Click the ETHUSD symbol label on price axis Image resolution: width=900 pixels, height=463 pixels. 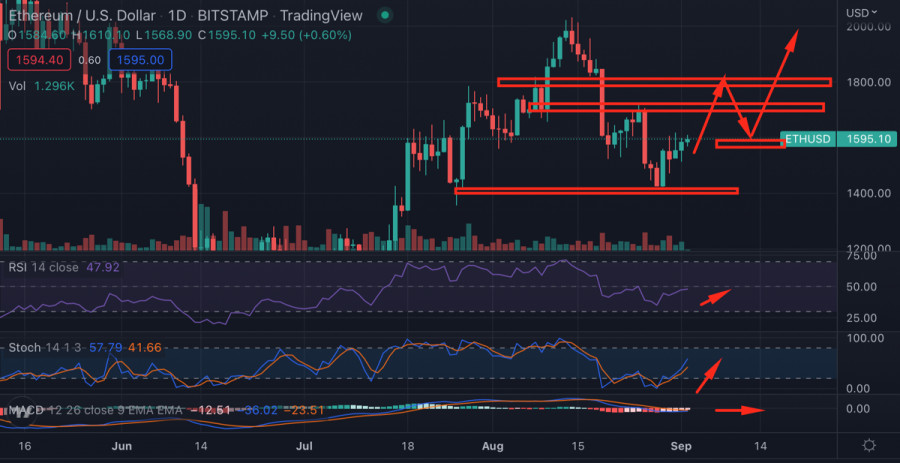point(808,139)
